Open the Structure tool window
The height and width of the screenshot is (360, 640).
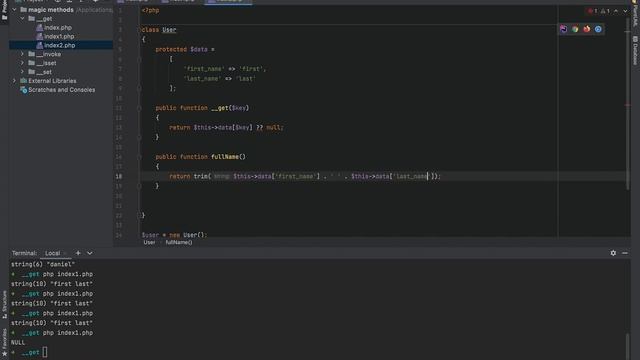click(4, 304)
